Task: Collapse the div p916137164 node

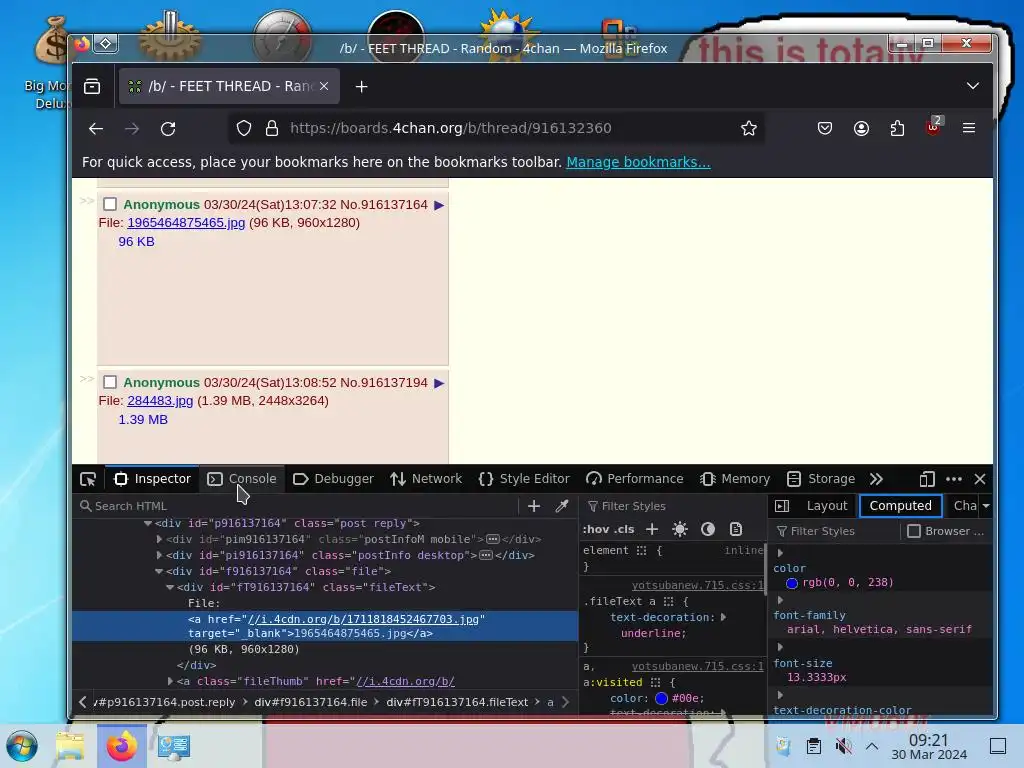Action: click(x=148, y=523)
